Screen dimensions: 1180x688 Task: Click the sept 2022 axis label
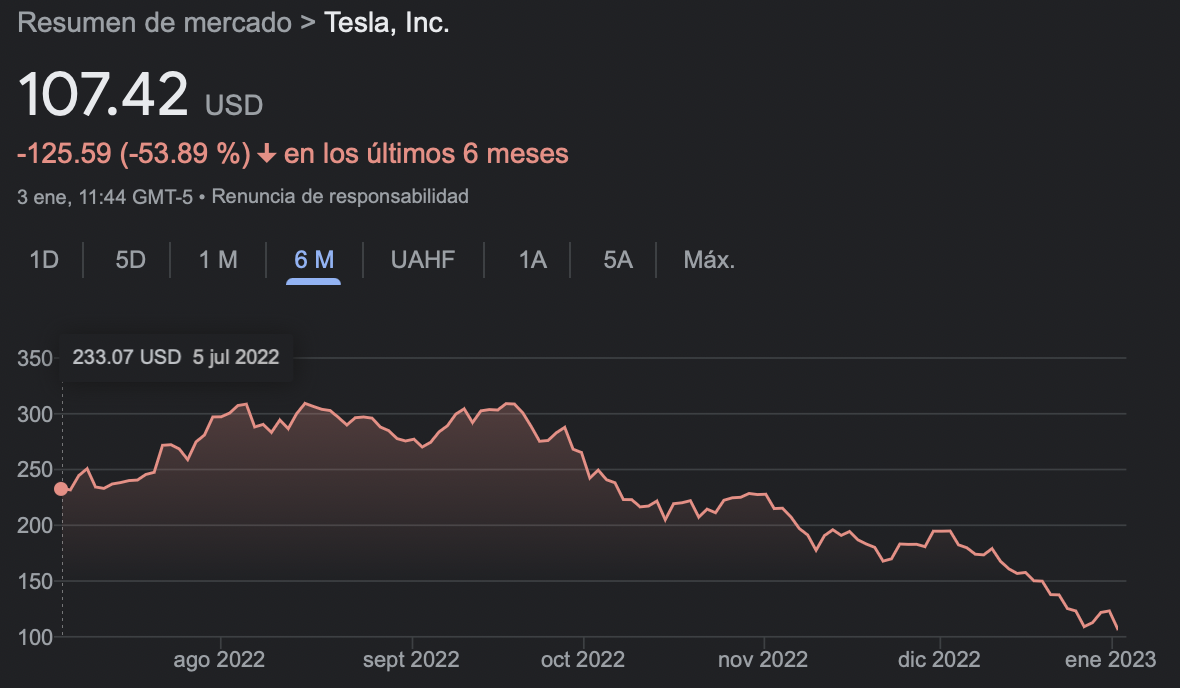(x=411, y=660)
